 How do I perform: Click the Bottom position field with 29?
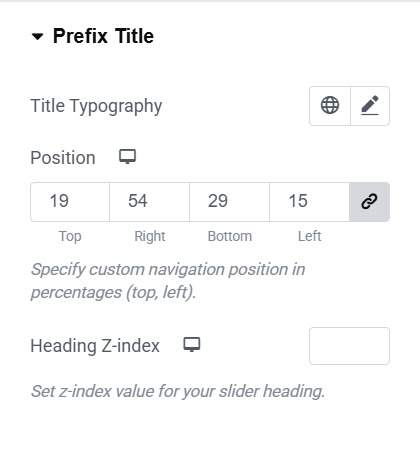[230, 202]
